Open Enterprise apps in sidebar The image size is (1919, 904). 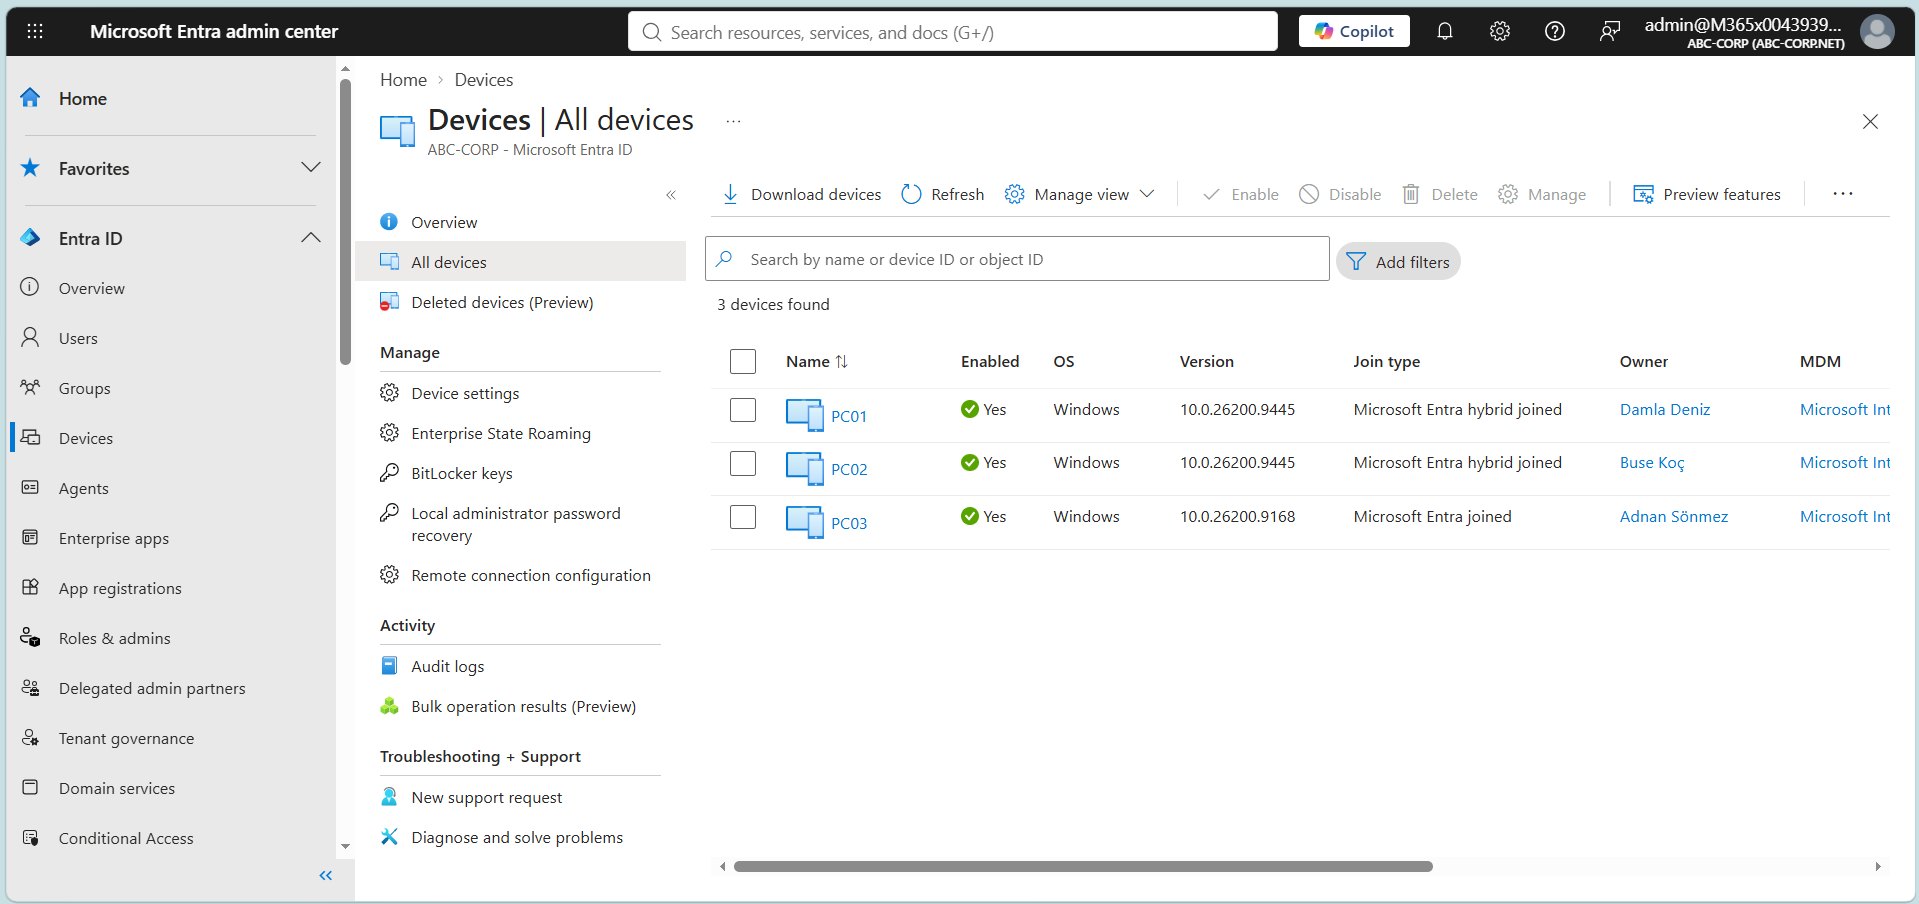point(113,538)
